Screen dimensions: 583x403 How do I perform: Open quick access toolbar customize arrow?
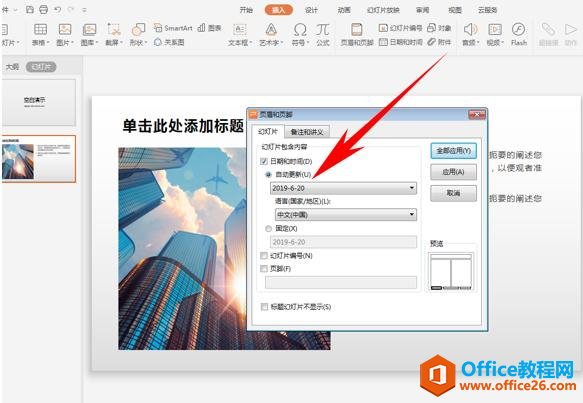[85, 10]
